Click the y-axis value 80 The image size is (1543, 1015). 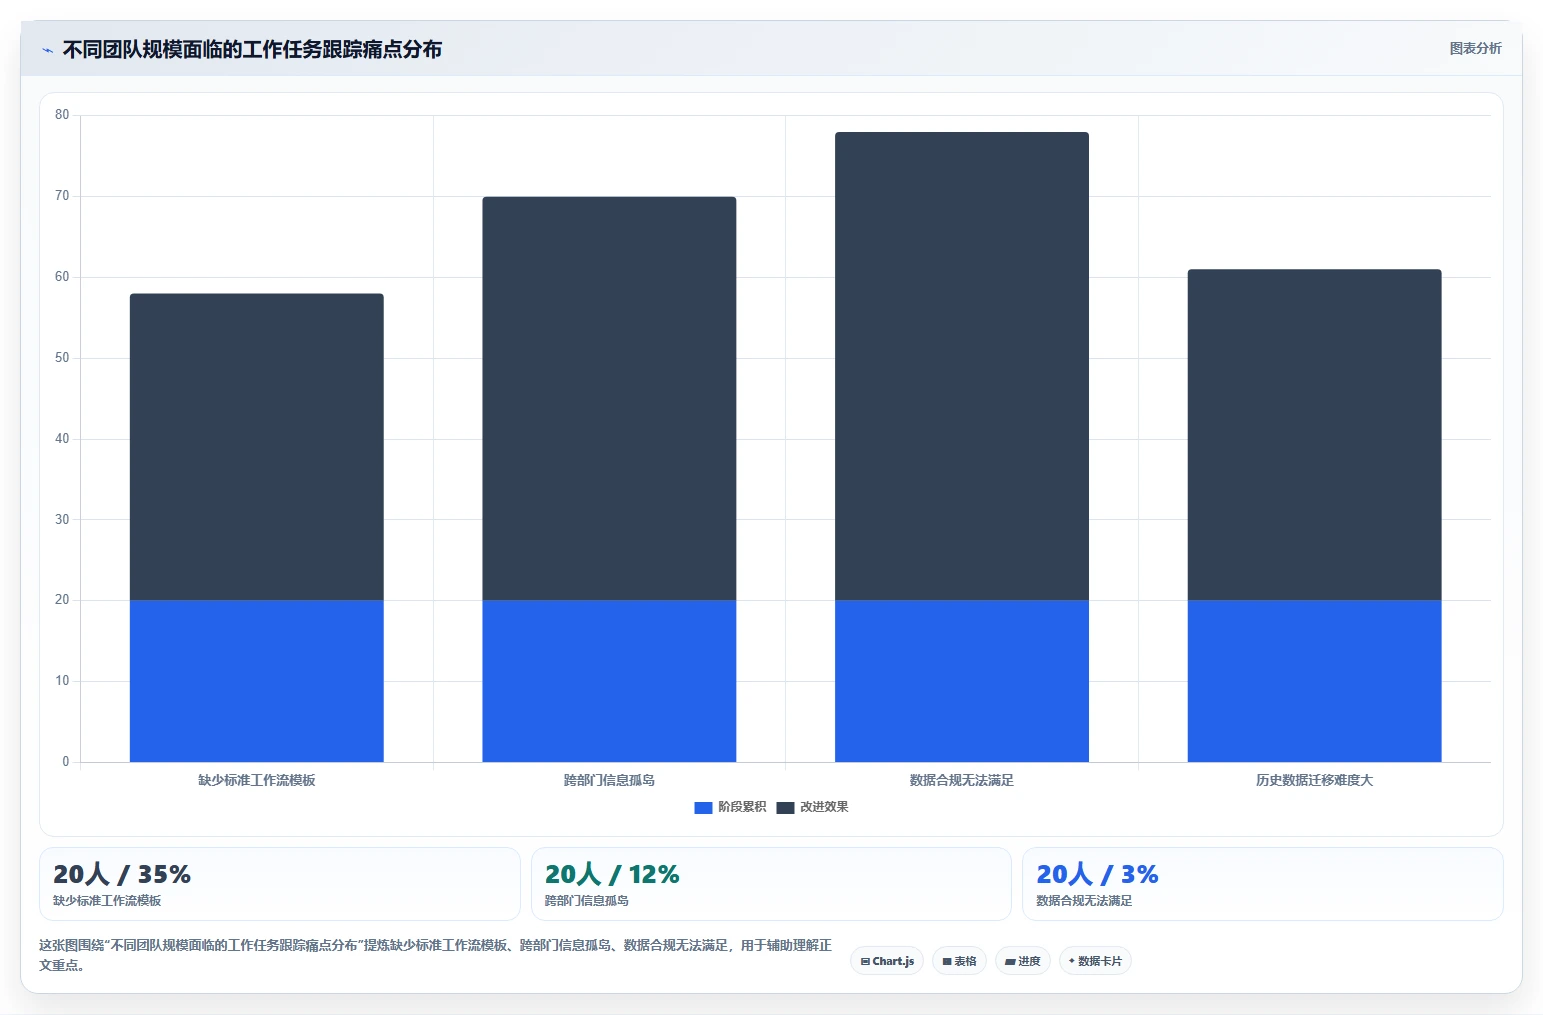62,115
